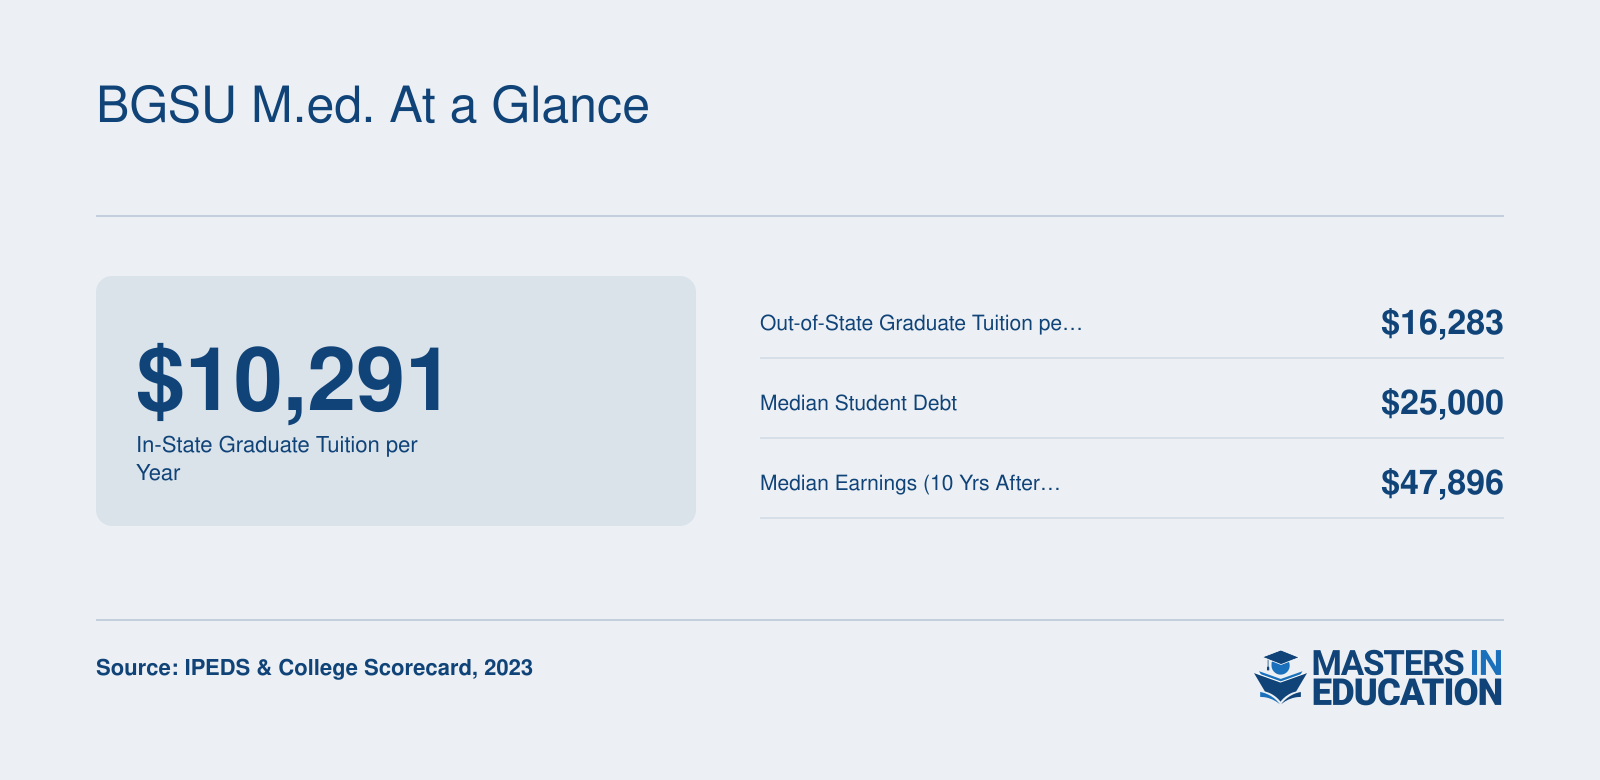The width and height of the screenshot is (1600, 780).
Task: Click the large $10,291 tuition figure
Action: click(291, 380)
